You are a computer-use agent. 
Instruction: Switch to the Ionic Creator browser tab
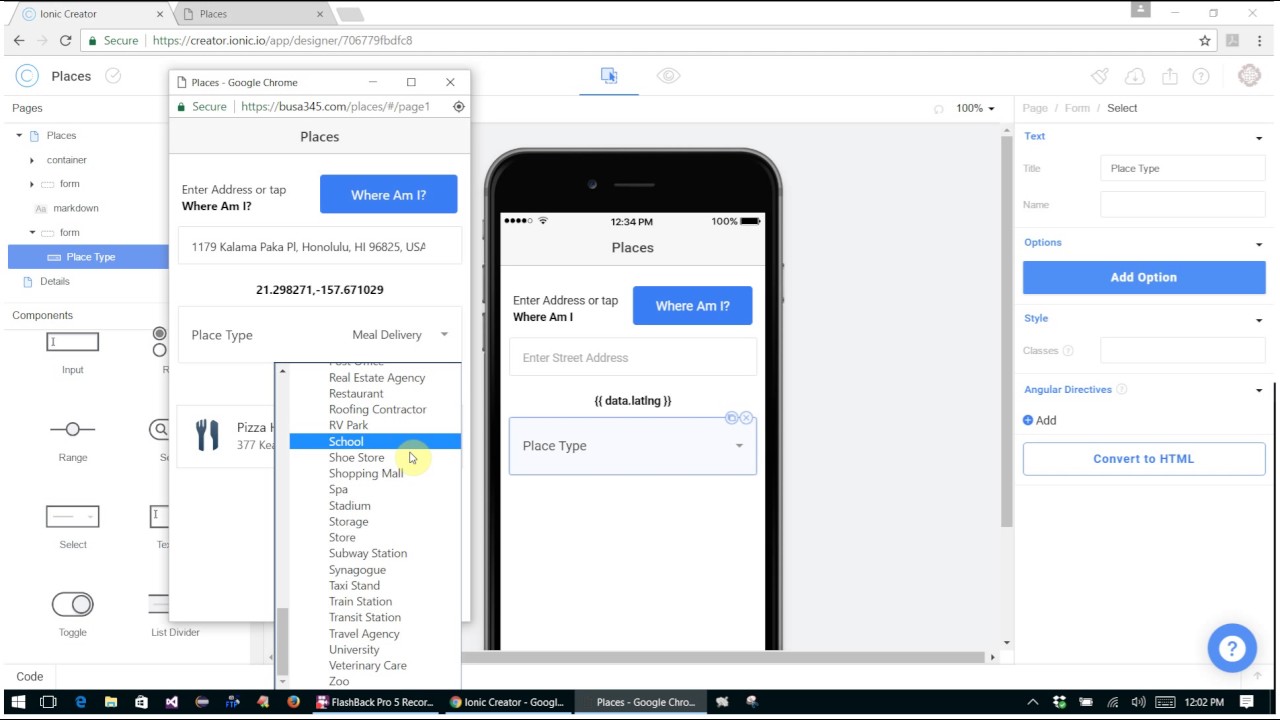pyautogui.click(x=92, y=14)
